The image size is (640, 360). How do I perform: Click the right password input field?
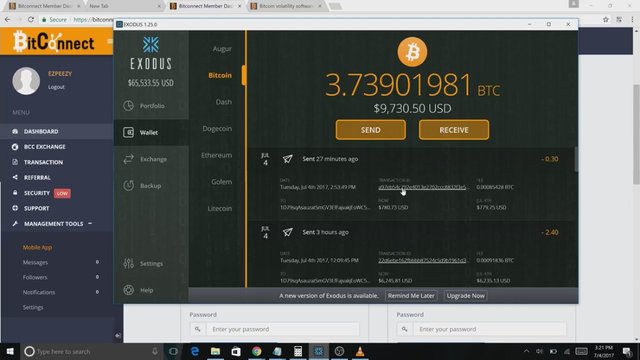pos(482,329)
